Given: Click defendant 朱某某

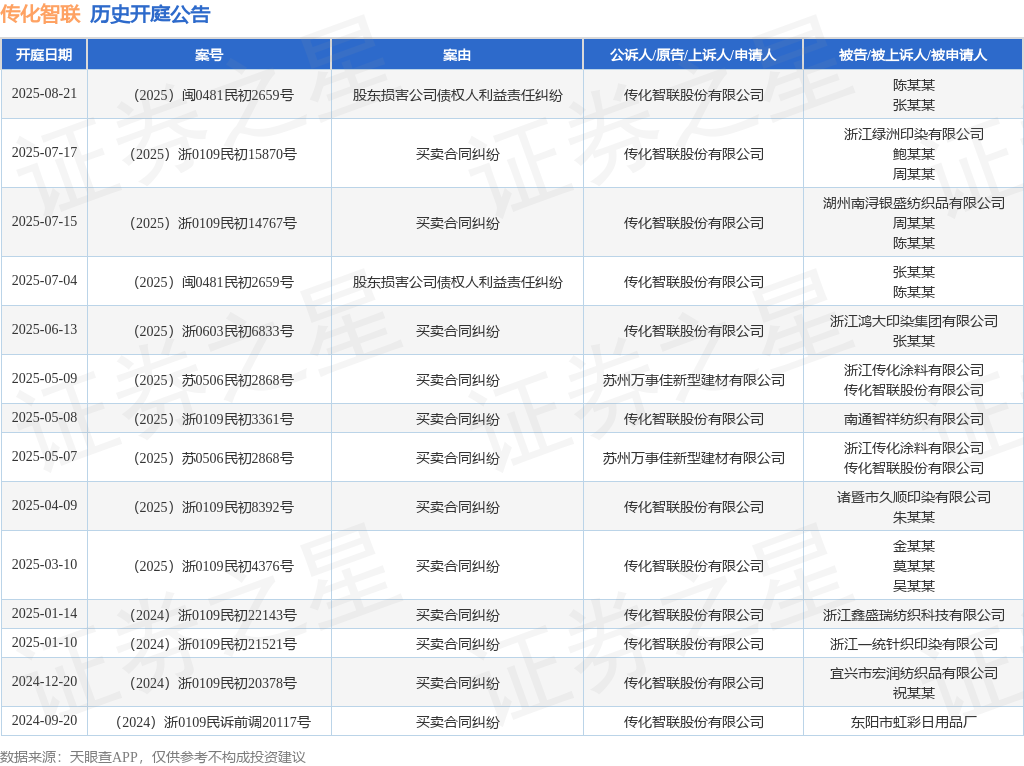Looking at the screenshot, I should click(x=914, y=517).
